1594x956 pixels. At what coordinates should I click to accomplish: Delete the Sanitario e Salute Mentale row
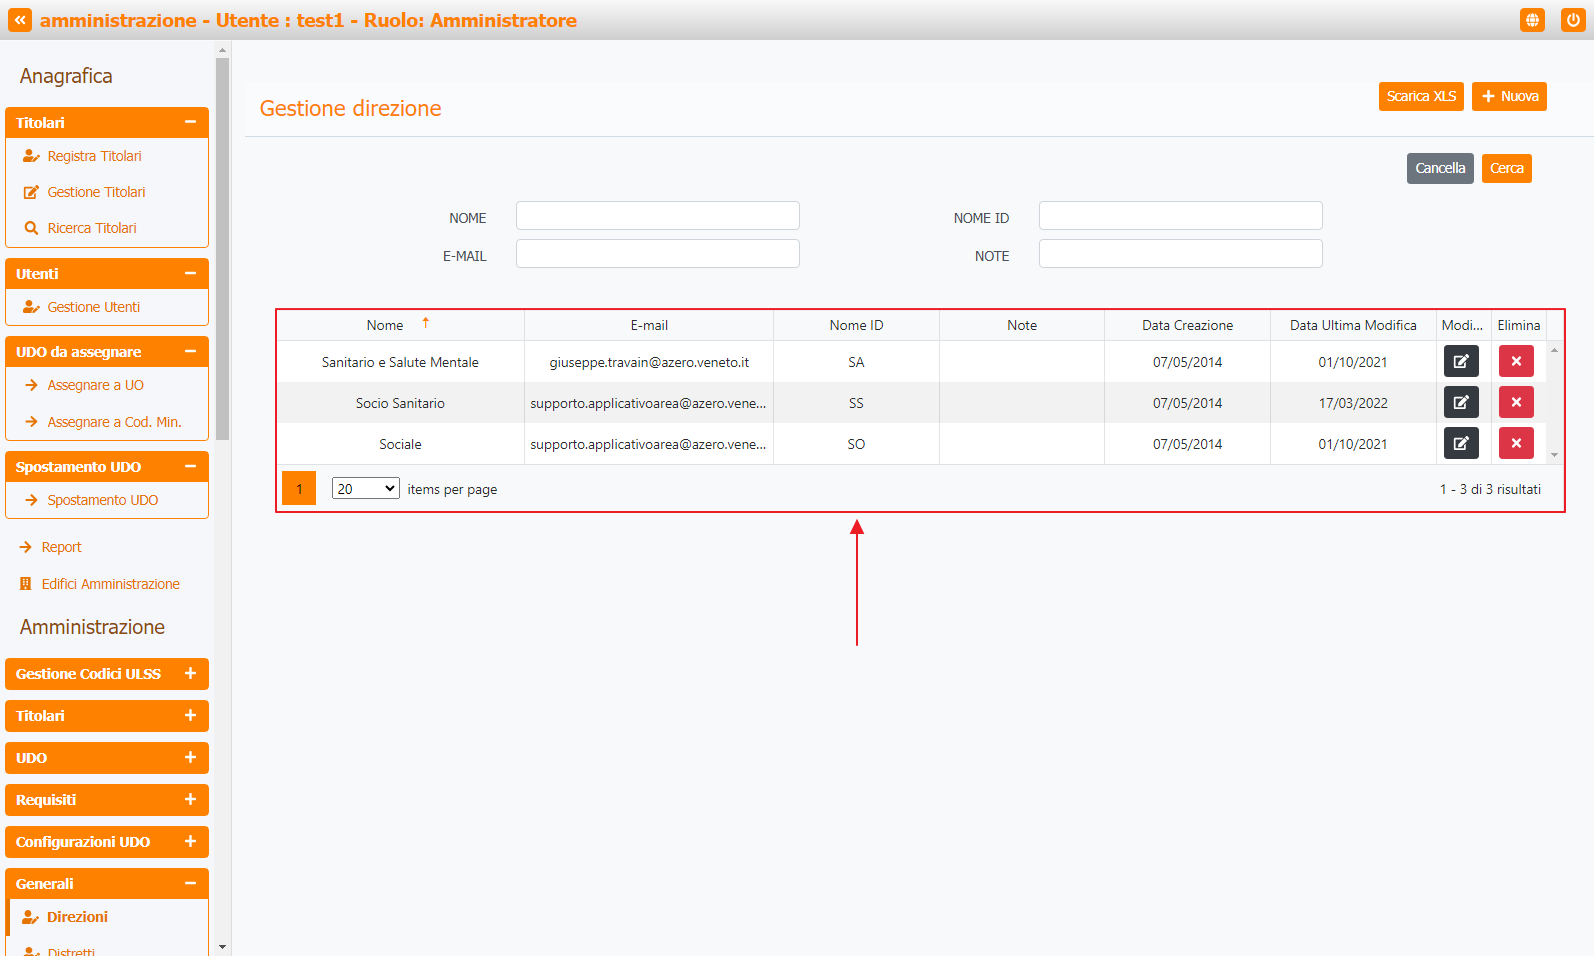[1515, 362]
